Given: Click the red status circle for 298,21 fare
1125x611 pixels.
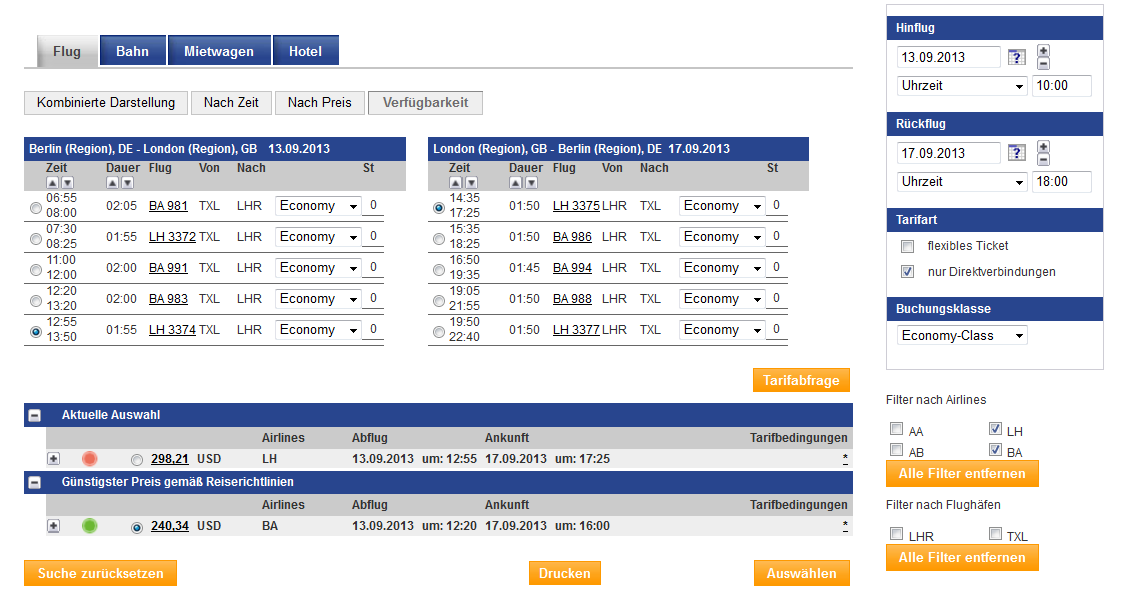Looking at the screenshot, I should [x=90, y=459].
